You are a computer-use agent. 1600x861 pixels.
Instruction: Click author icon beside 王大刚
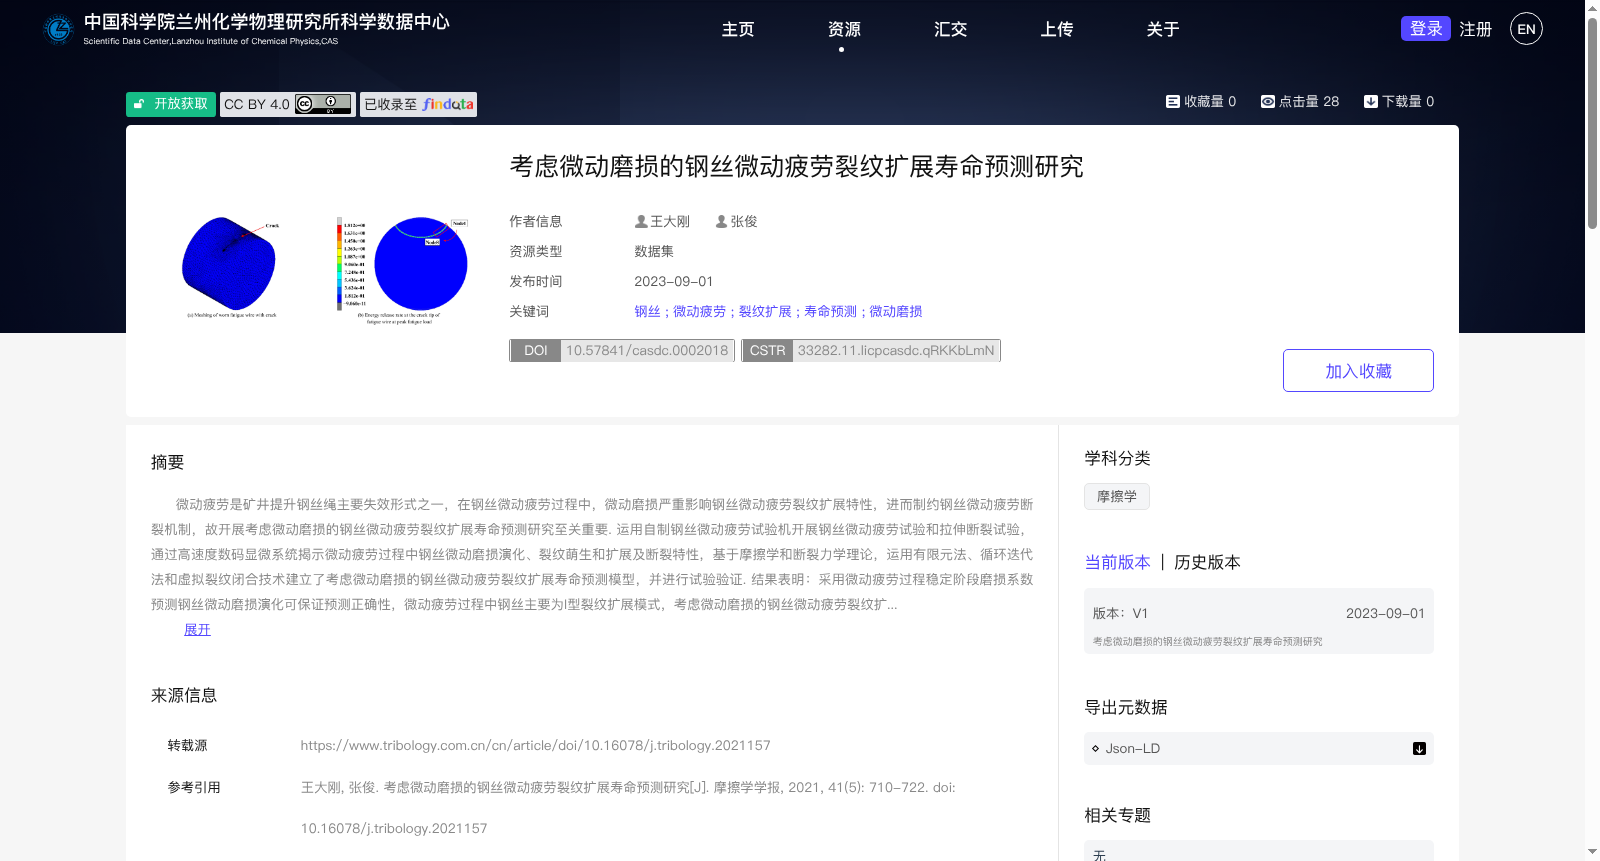click(x=641, y=222)
